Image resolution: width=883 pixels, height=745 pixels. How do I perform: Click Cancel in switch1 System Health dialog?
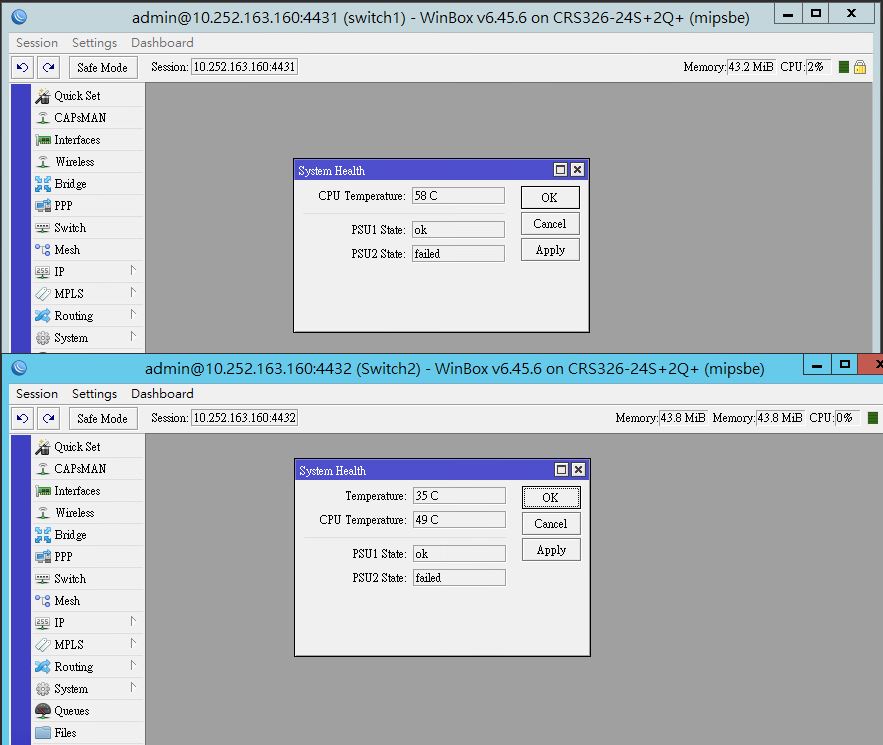click(550, 224)
